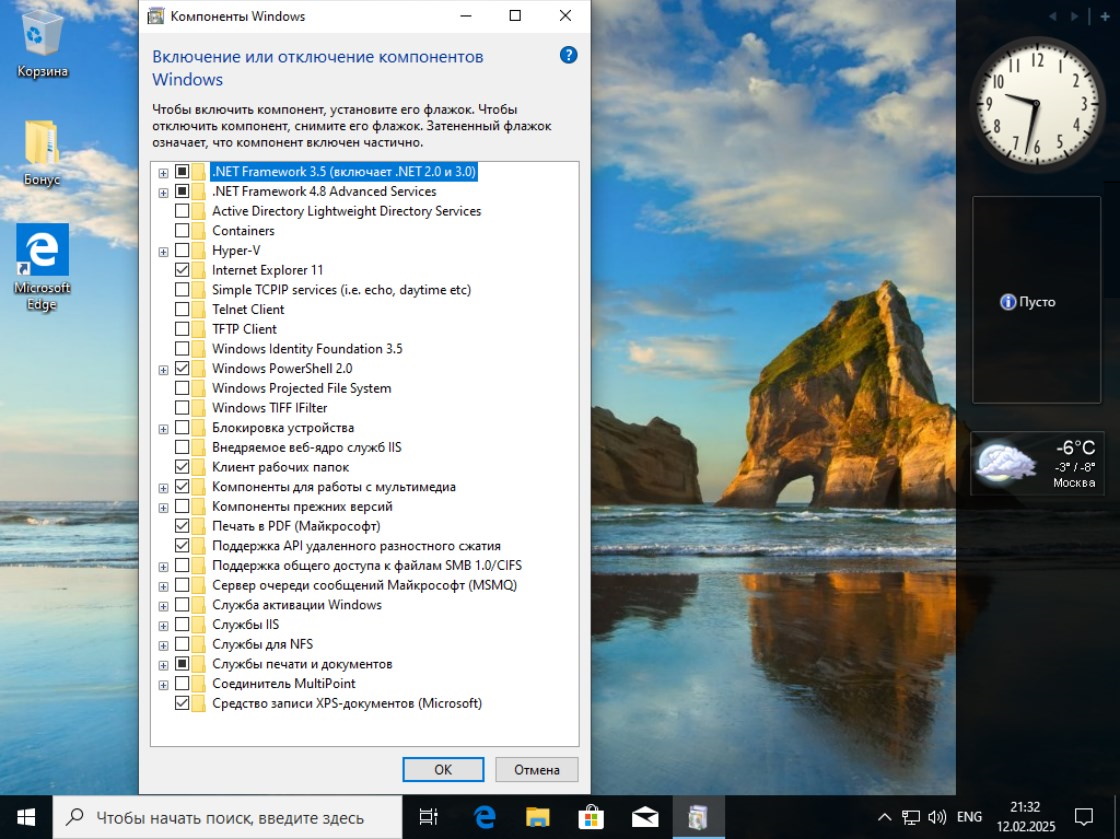Launch Microsoft Edge desktop shortcut
1120x839 pixels.
click(x=42, y=252)
